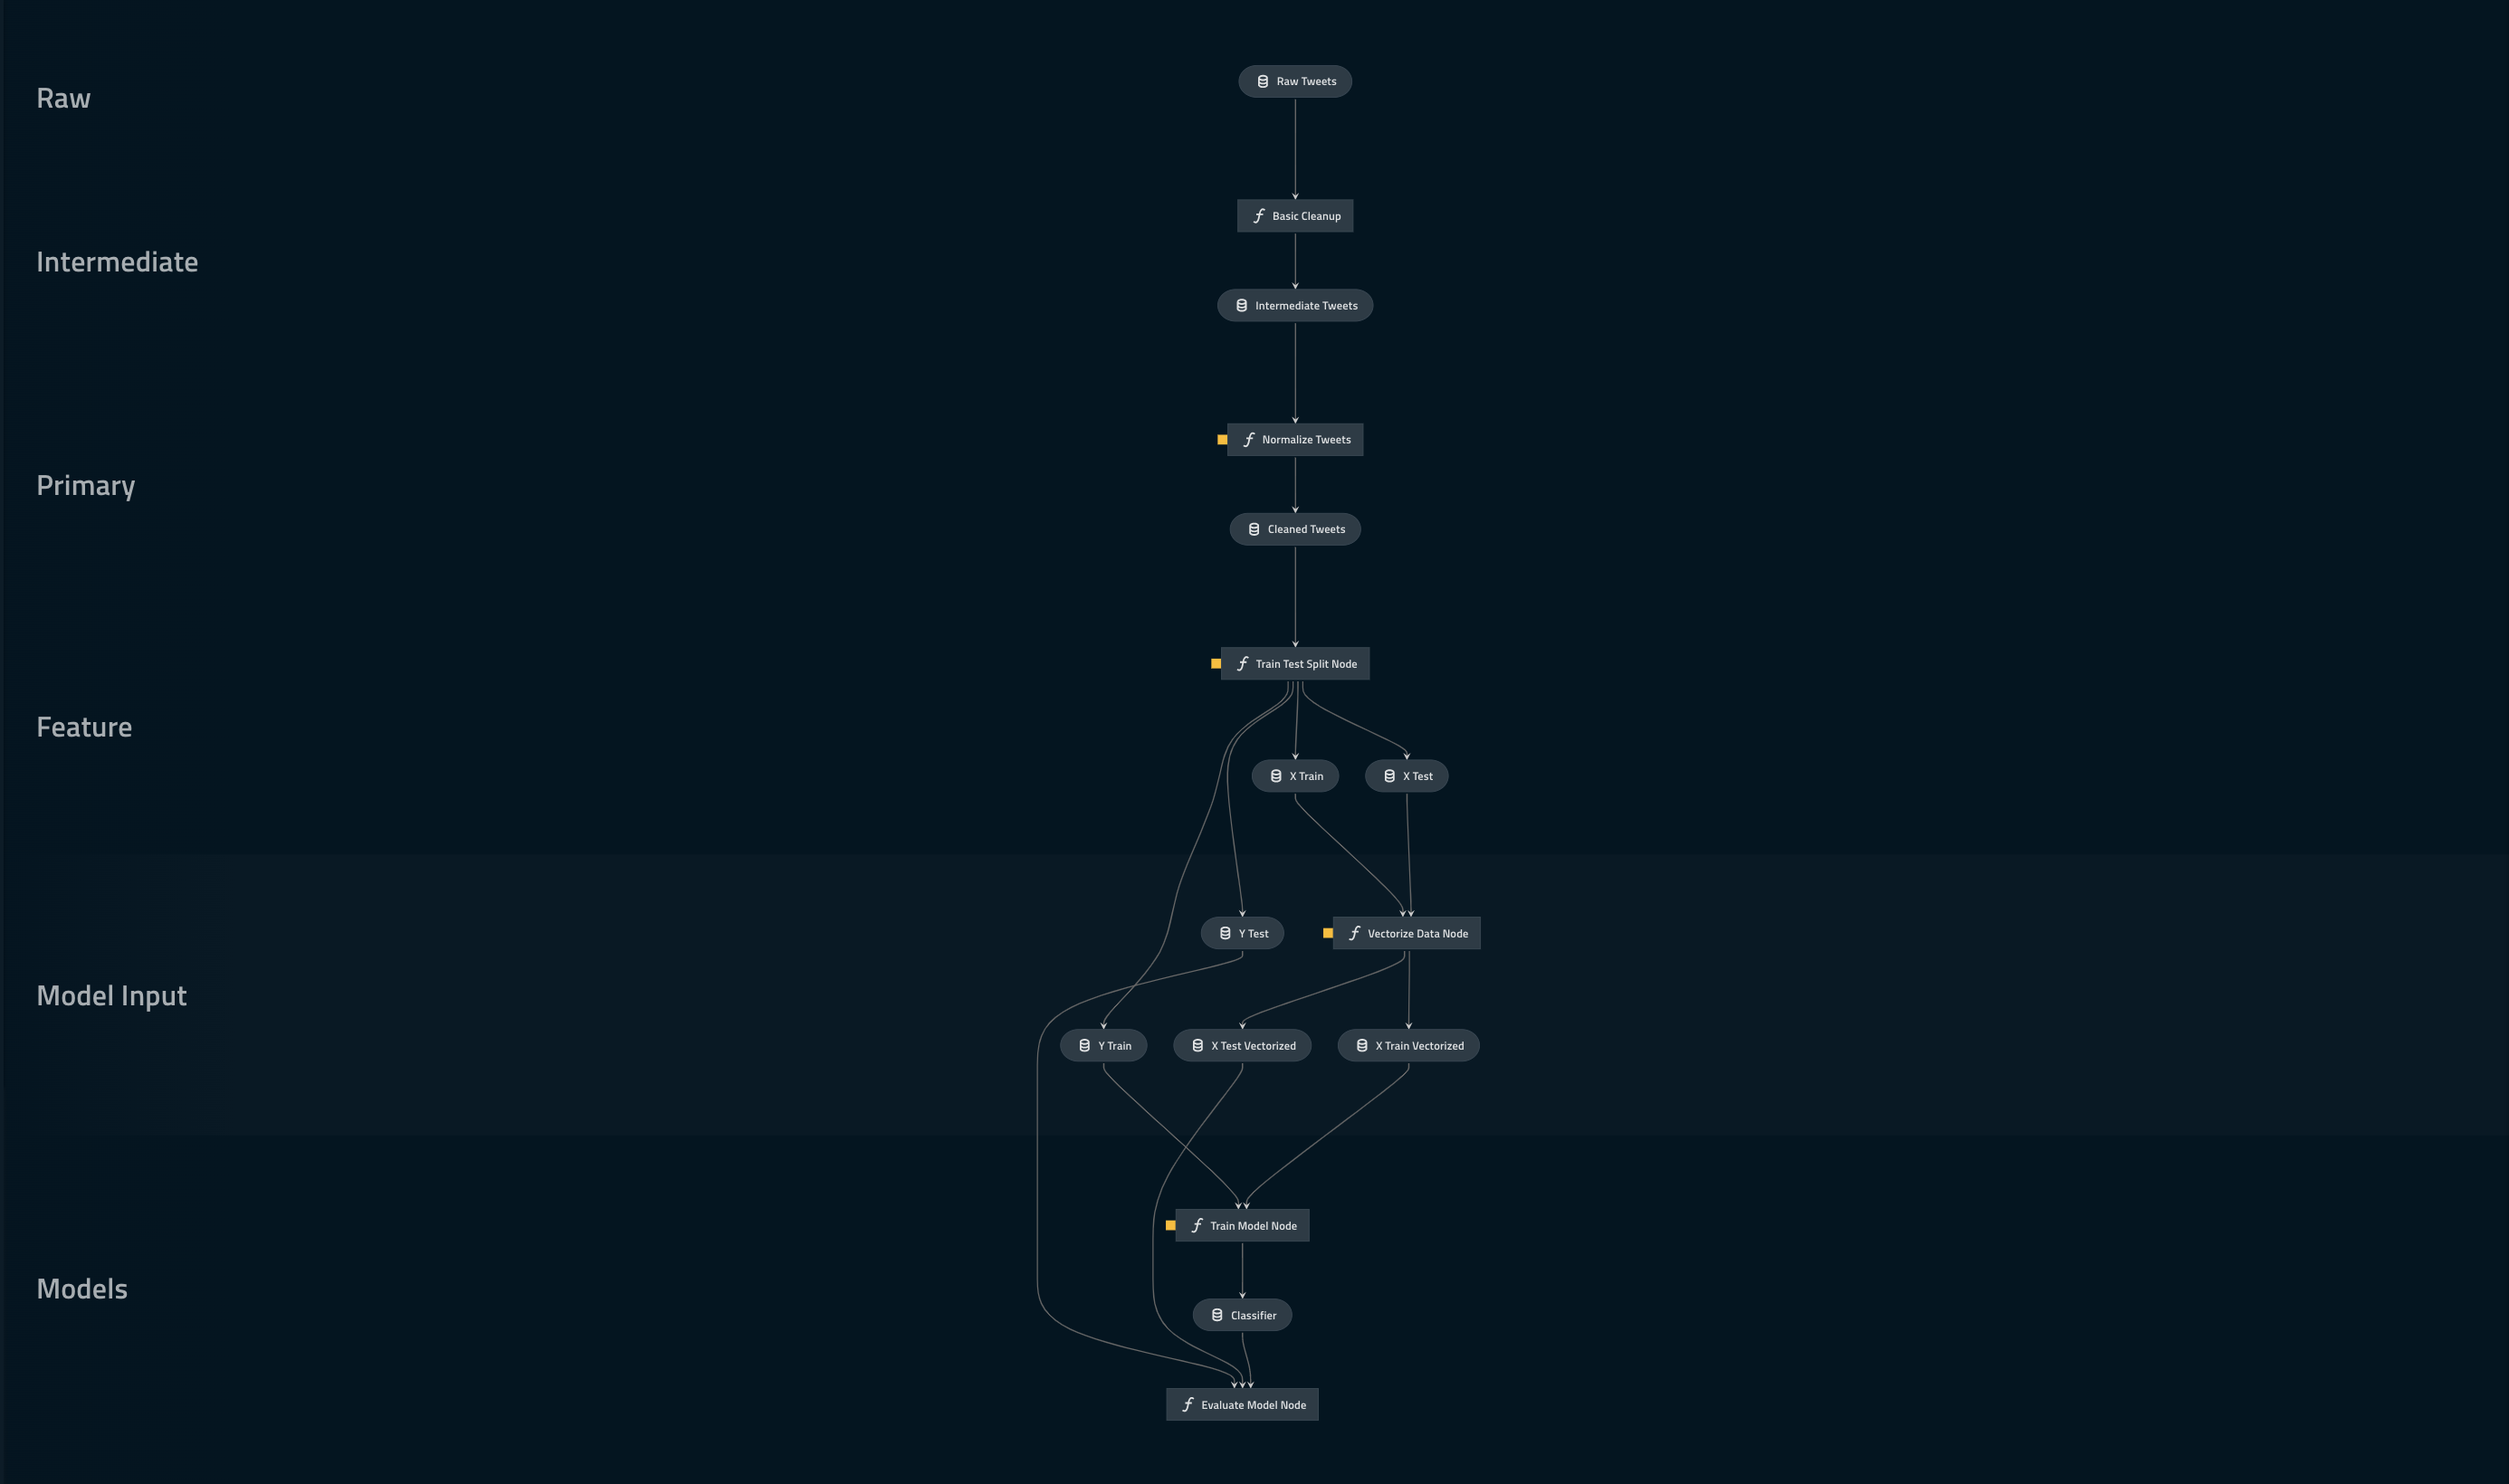Expand the Raw layer group
The height and width of the screenshot is (1484, 2509).
coord(62,95)
